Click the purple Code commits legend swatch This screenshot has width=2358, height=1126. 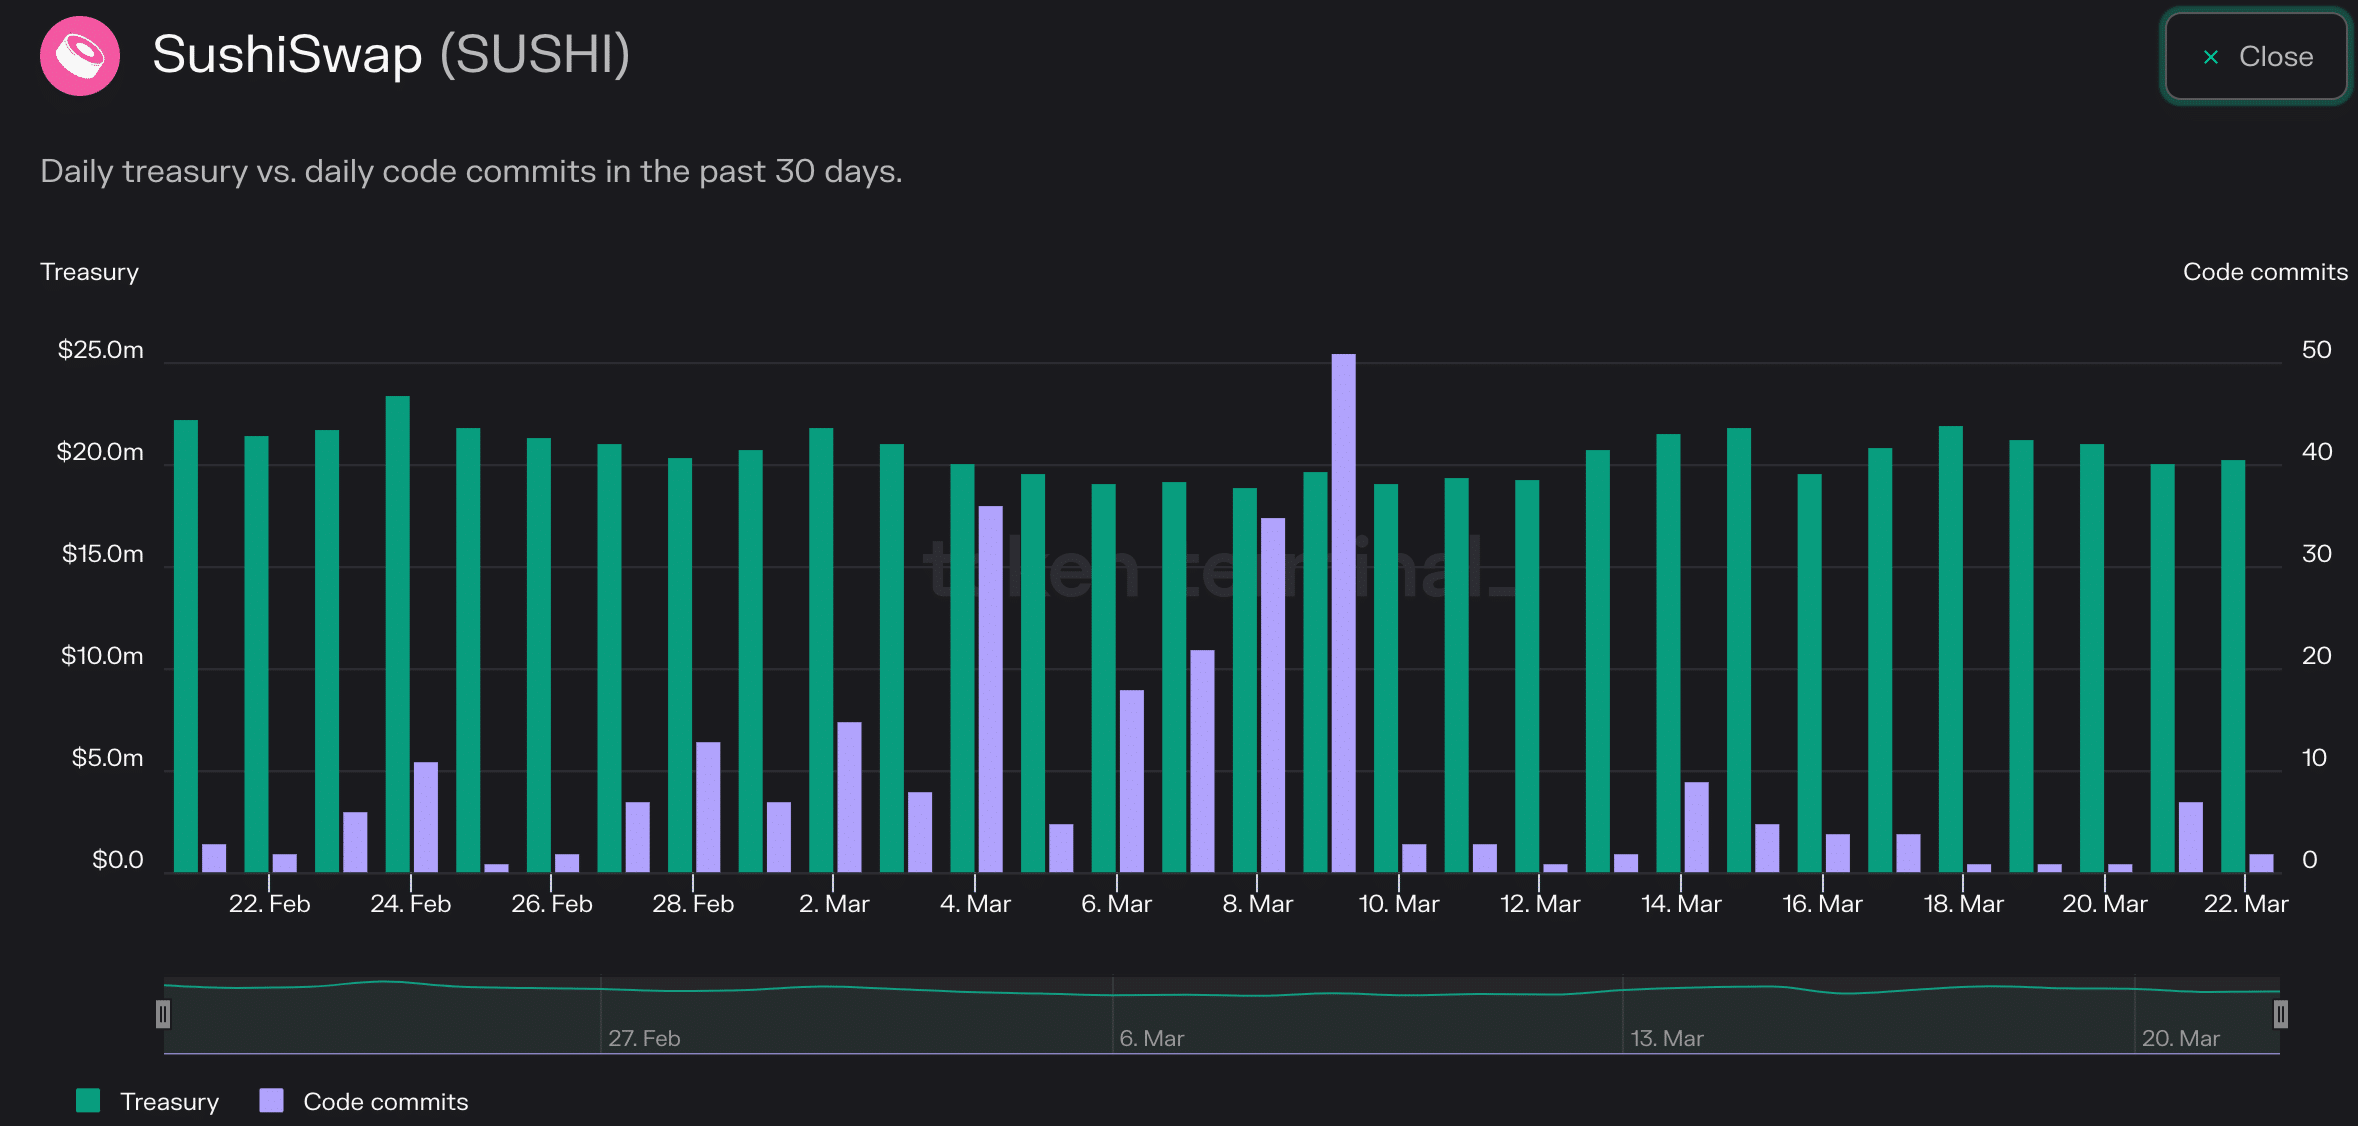[271, 1101]
